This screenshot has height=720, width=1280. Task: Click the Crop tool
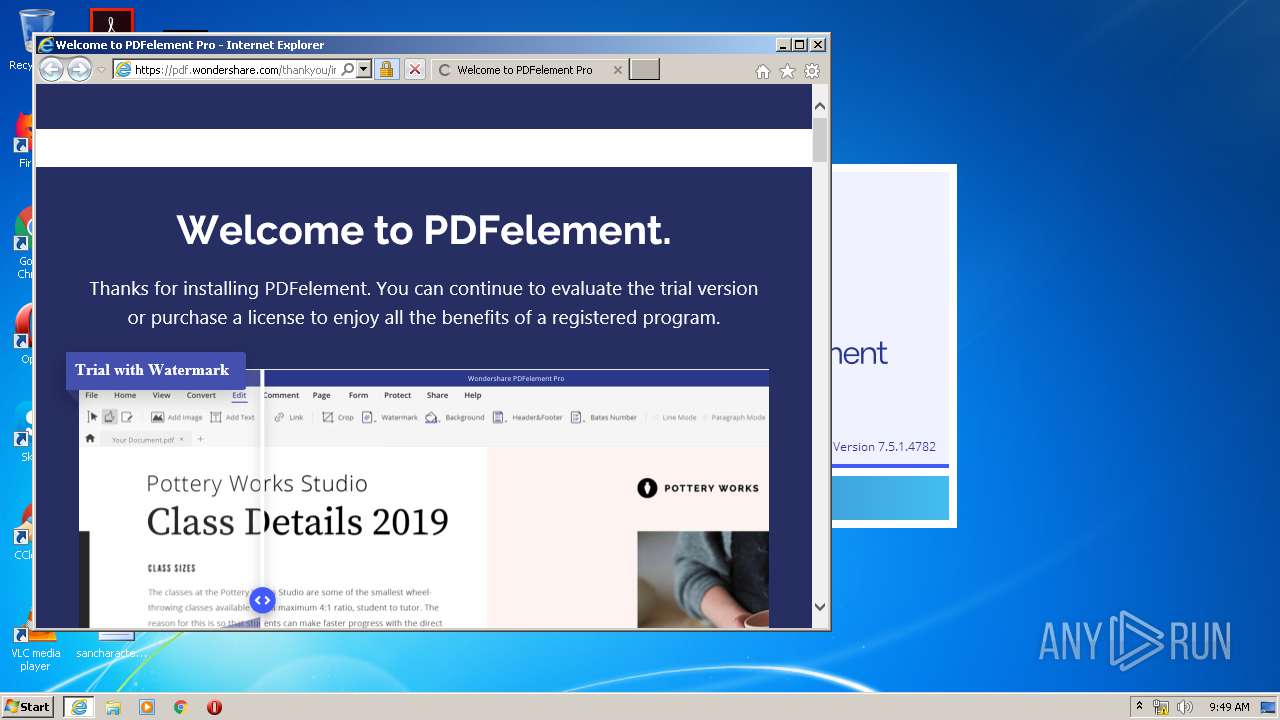tap(337, 417)
